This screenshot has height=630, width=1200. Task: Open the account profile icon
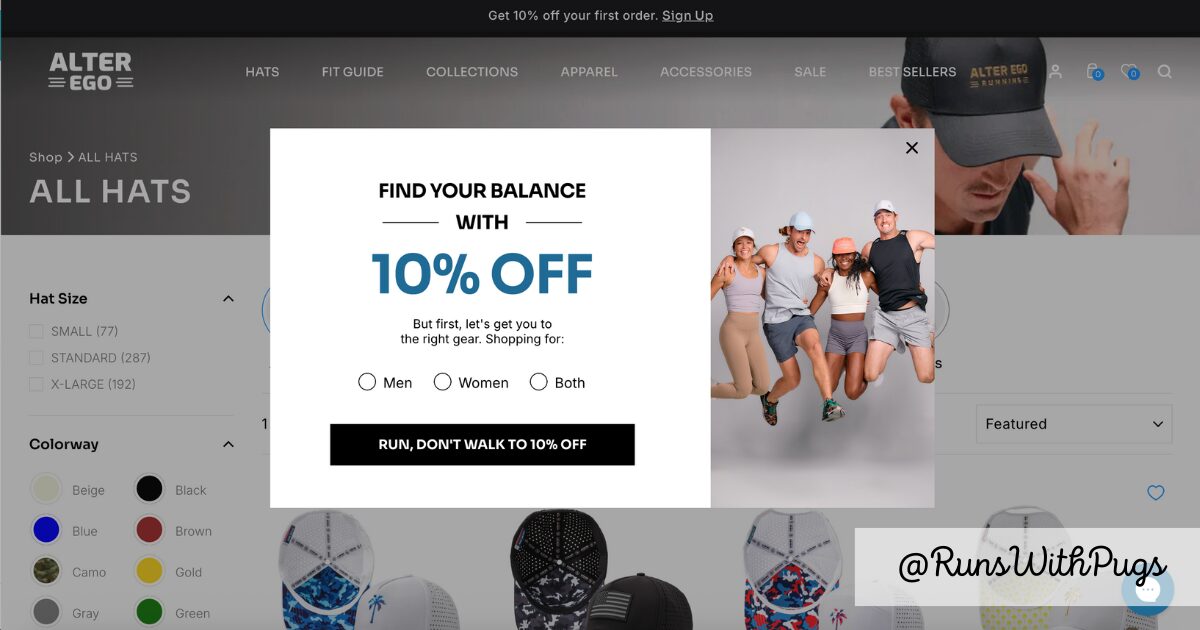pyautogui.click(x=1055, y=71)
